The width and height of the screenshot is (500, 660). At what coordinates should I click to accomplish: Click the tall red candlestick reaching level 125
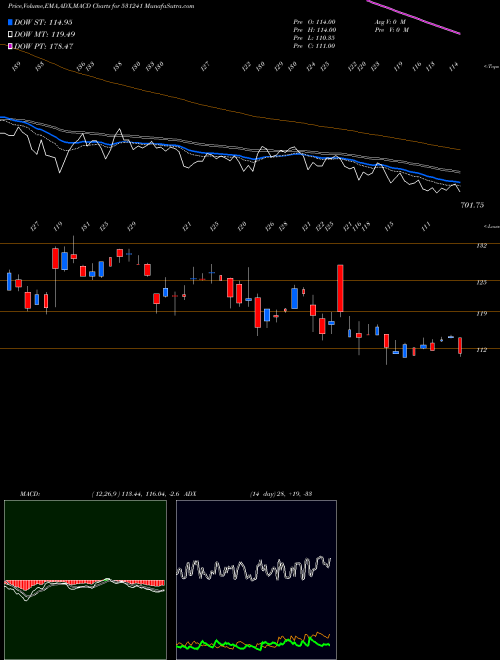click(x=340, y=288)
